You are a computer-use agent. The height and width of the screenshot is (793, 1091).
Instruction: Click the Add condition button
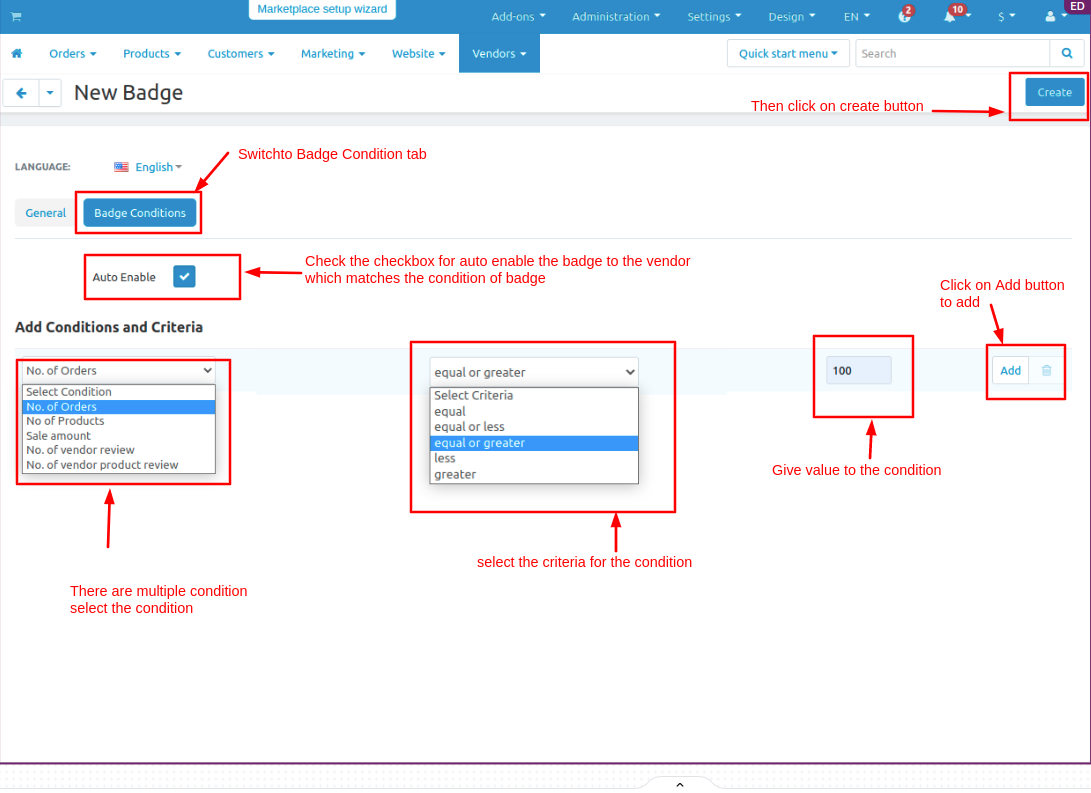point(1010,371)
